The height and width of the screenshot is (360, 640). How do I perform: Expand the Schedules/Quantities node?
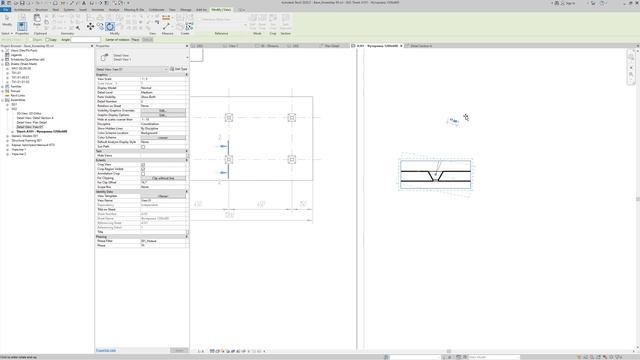click(3, 60)
